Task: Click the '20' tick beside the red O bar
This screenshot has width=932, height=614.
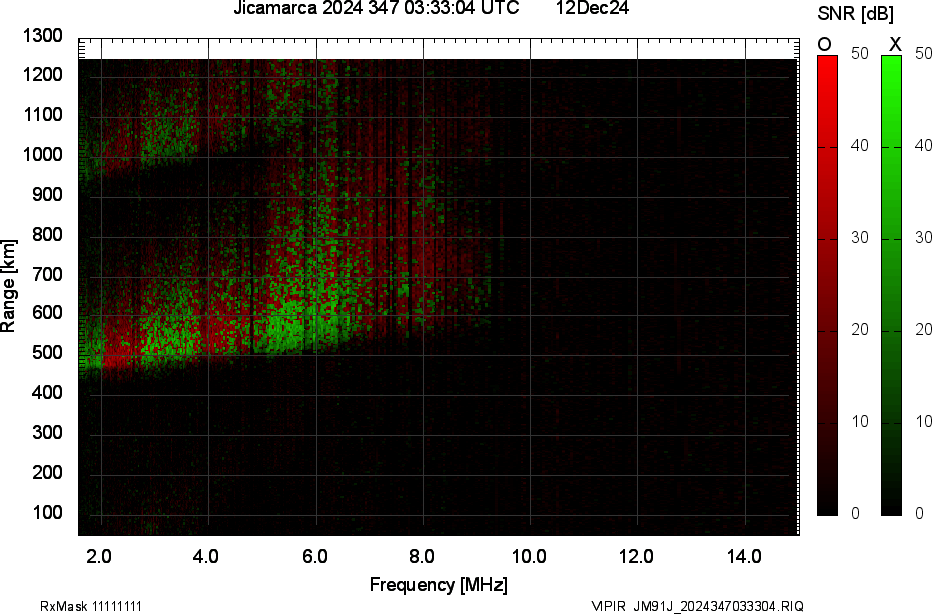Action: click(x=859, y=329)
